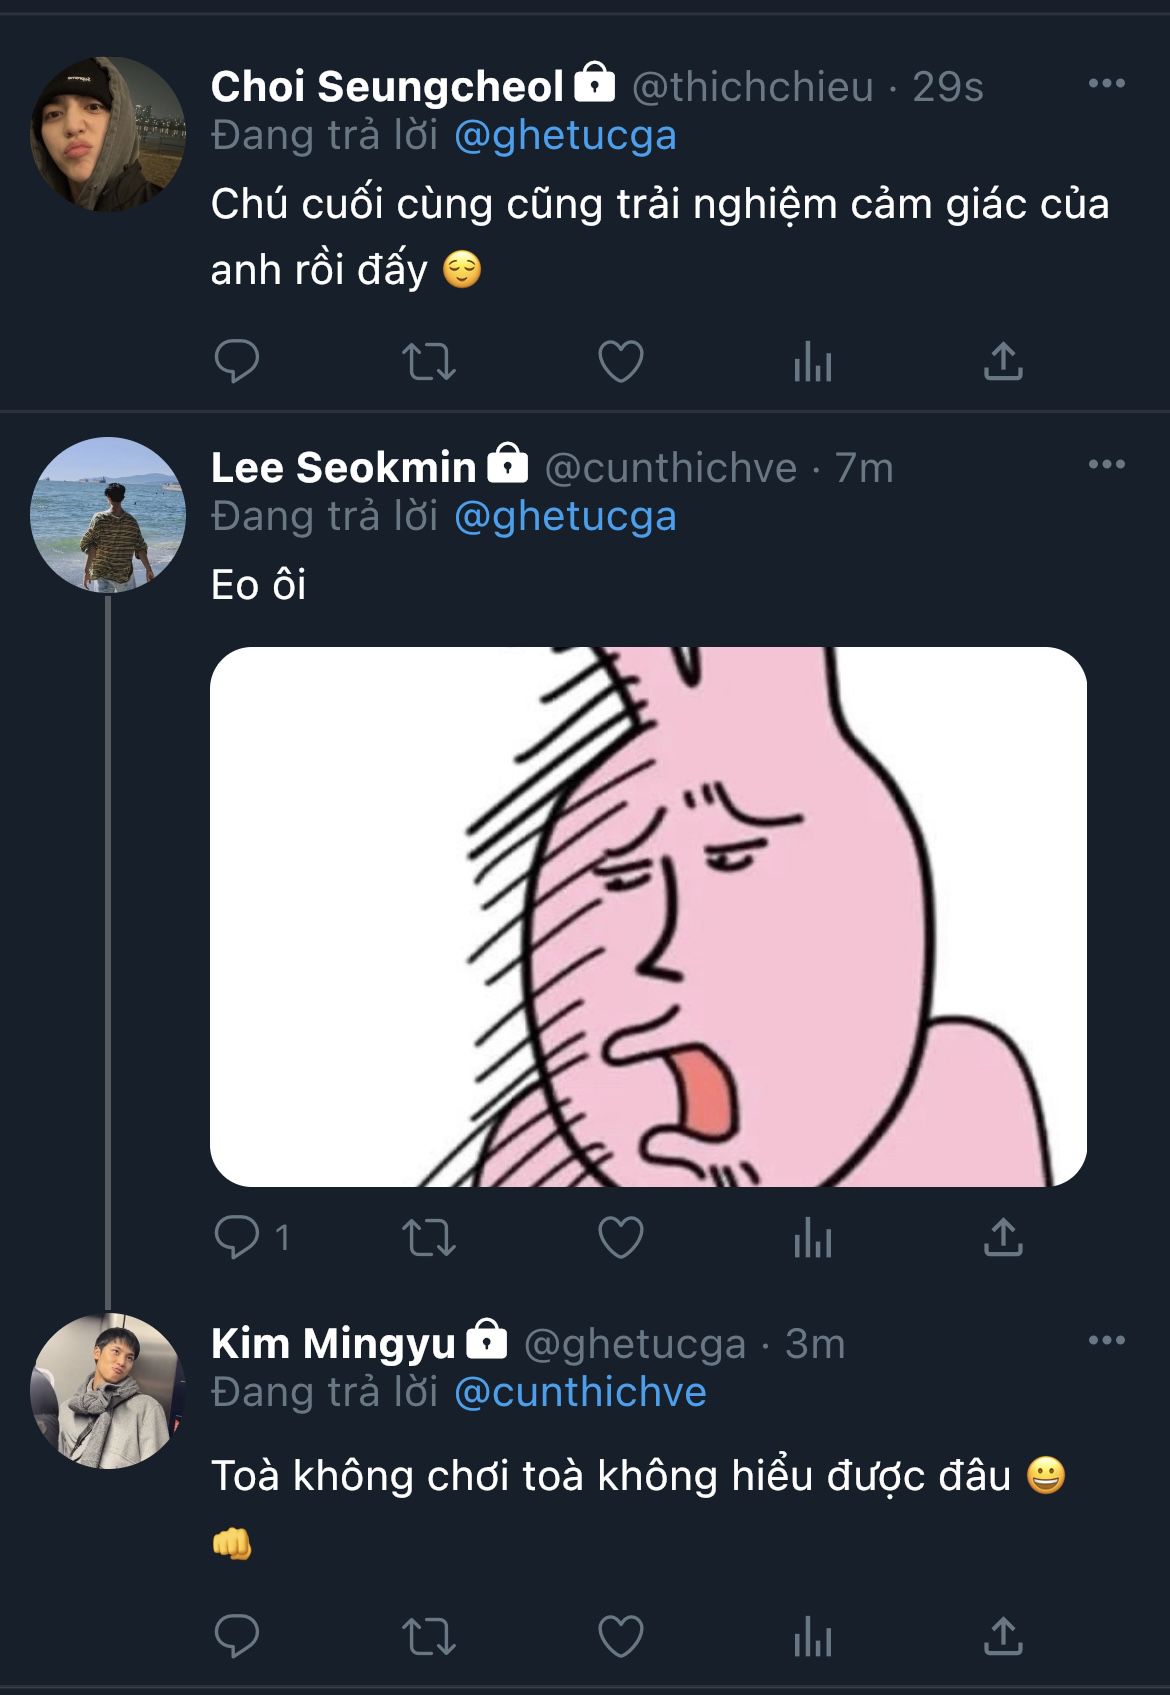The width and height of the screenshot is (1170, 1695).
Task: Reply to Choi Seungcheol's tweet
Action: tap(237, 361)
